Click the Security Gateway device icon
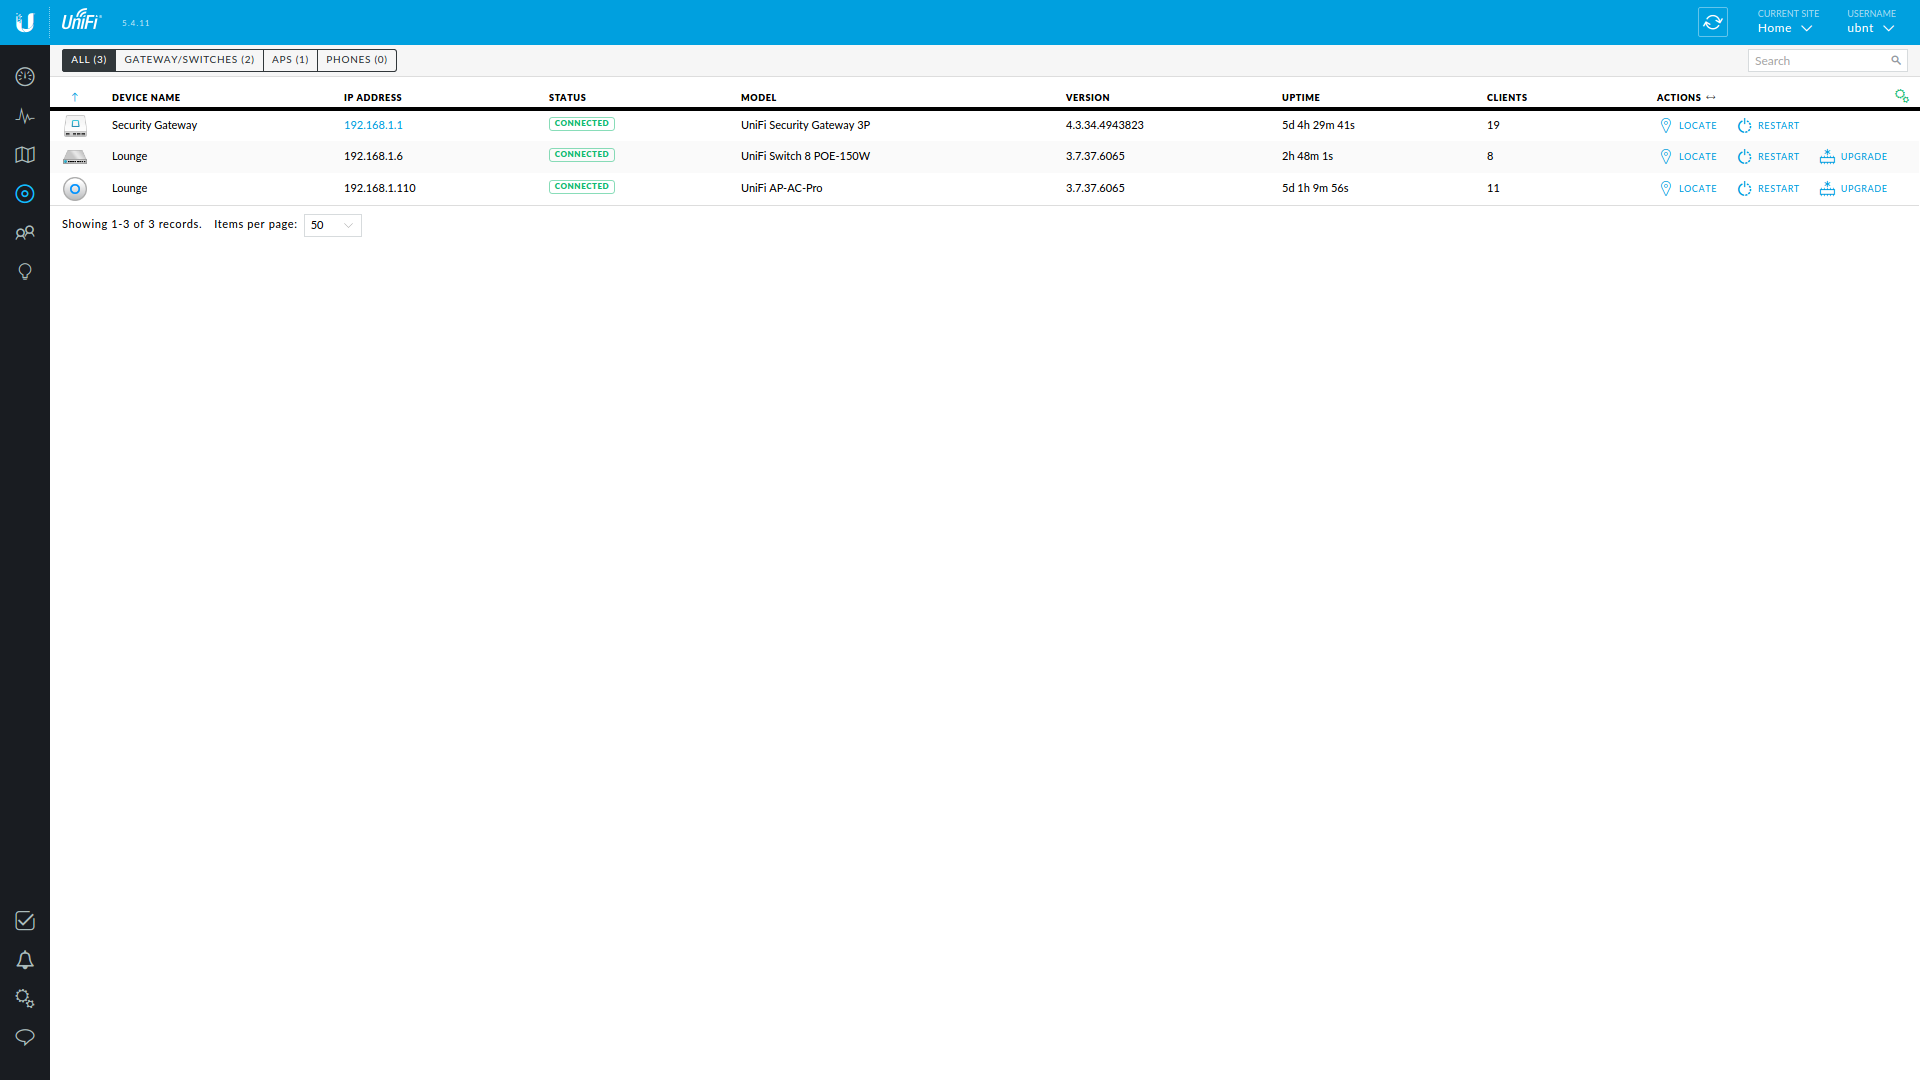The height and width of the screenshot is (1080, 1920). (x=75, y=126)
